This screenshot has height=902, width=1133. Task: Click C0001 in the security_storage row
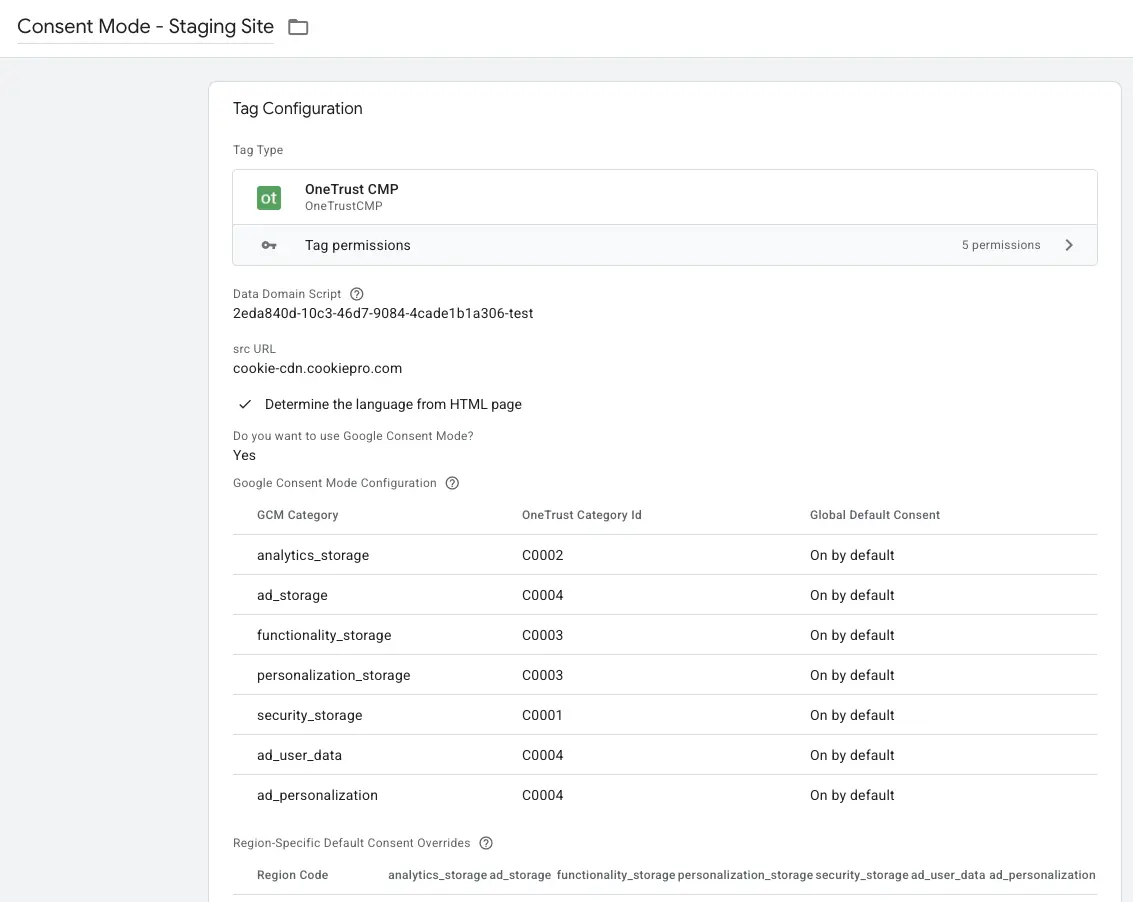542,716
